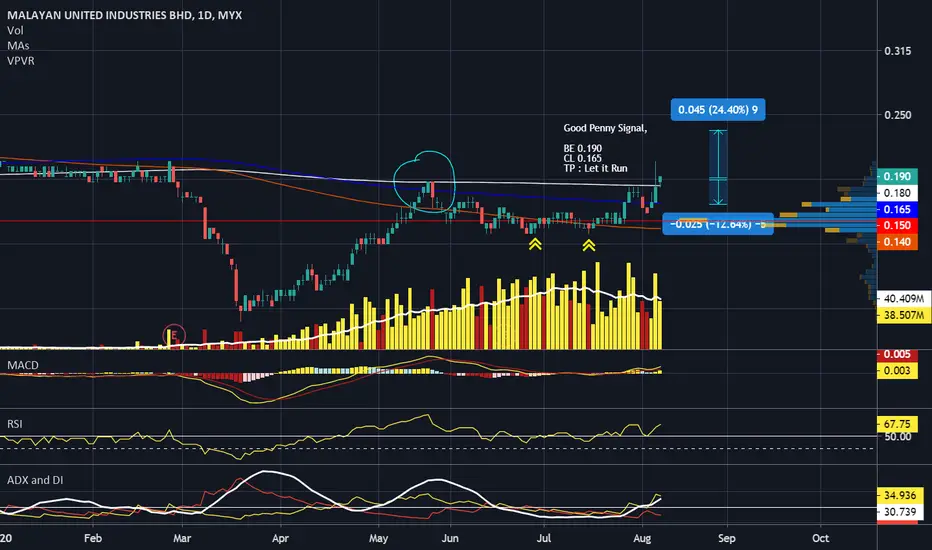The image size is (932, 550).
Task: Select the VPVR indicator label
Action: tap(21, 61)
